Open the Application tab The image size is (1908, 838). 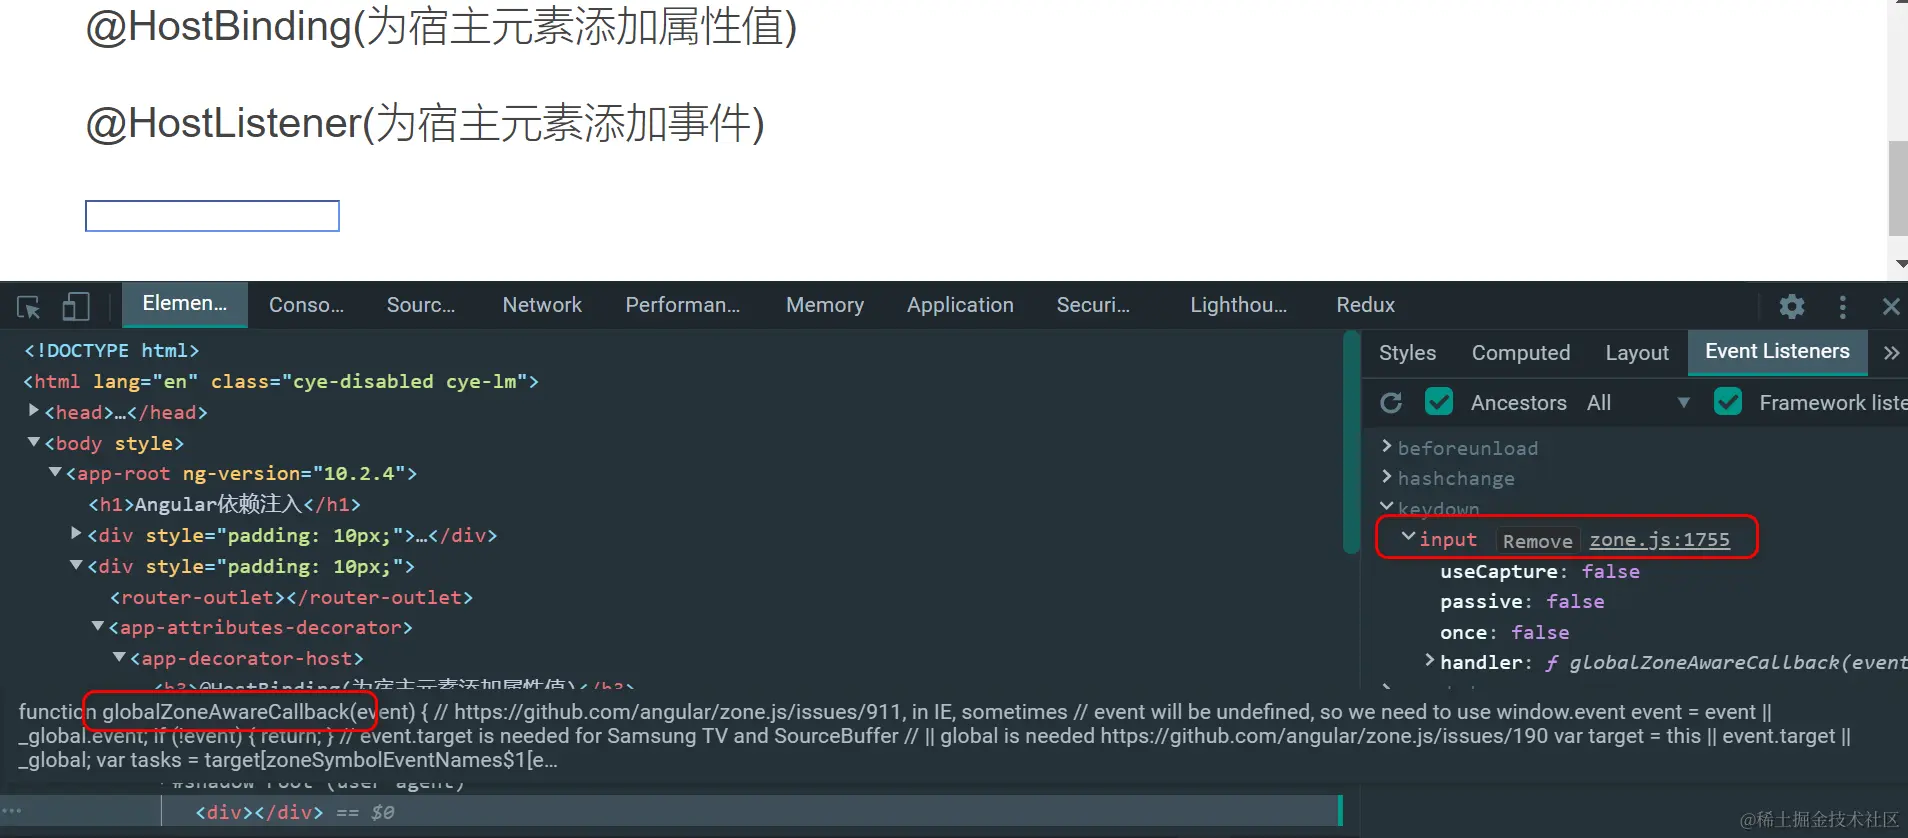[960, 305]
